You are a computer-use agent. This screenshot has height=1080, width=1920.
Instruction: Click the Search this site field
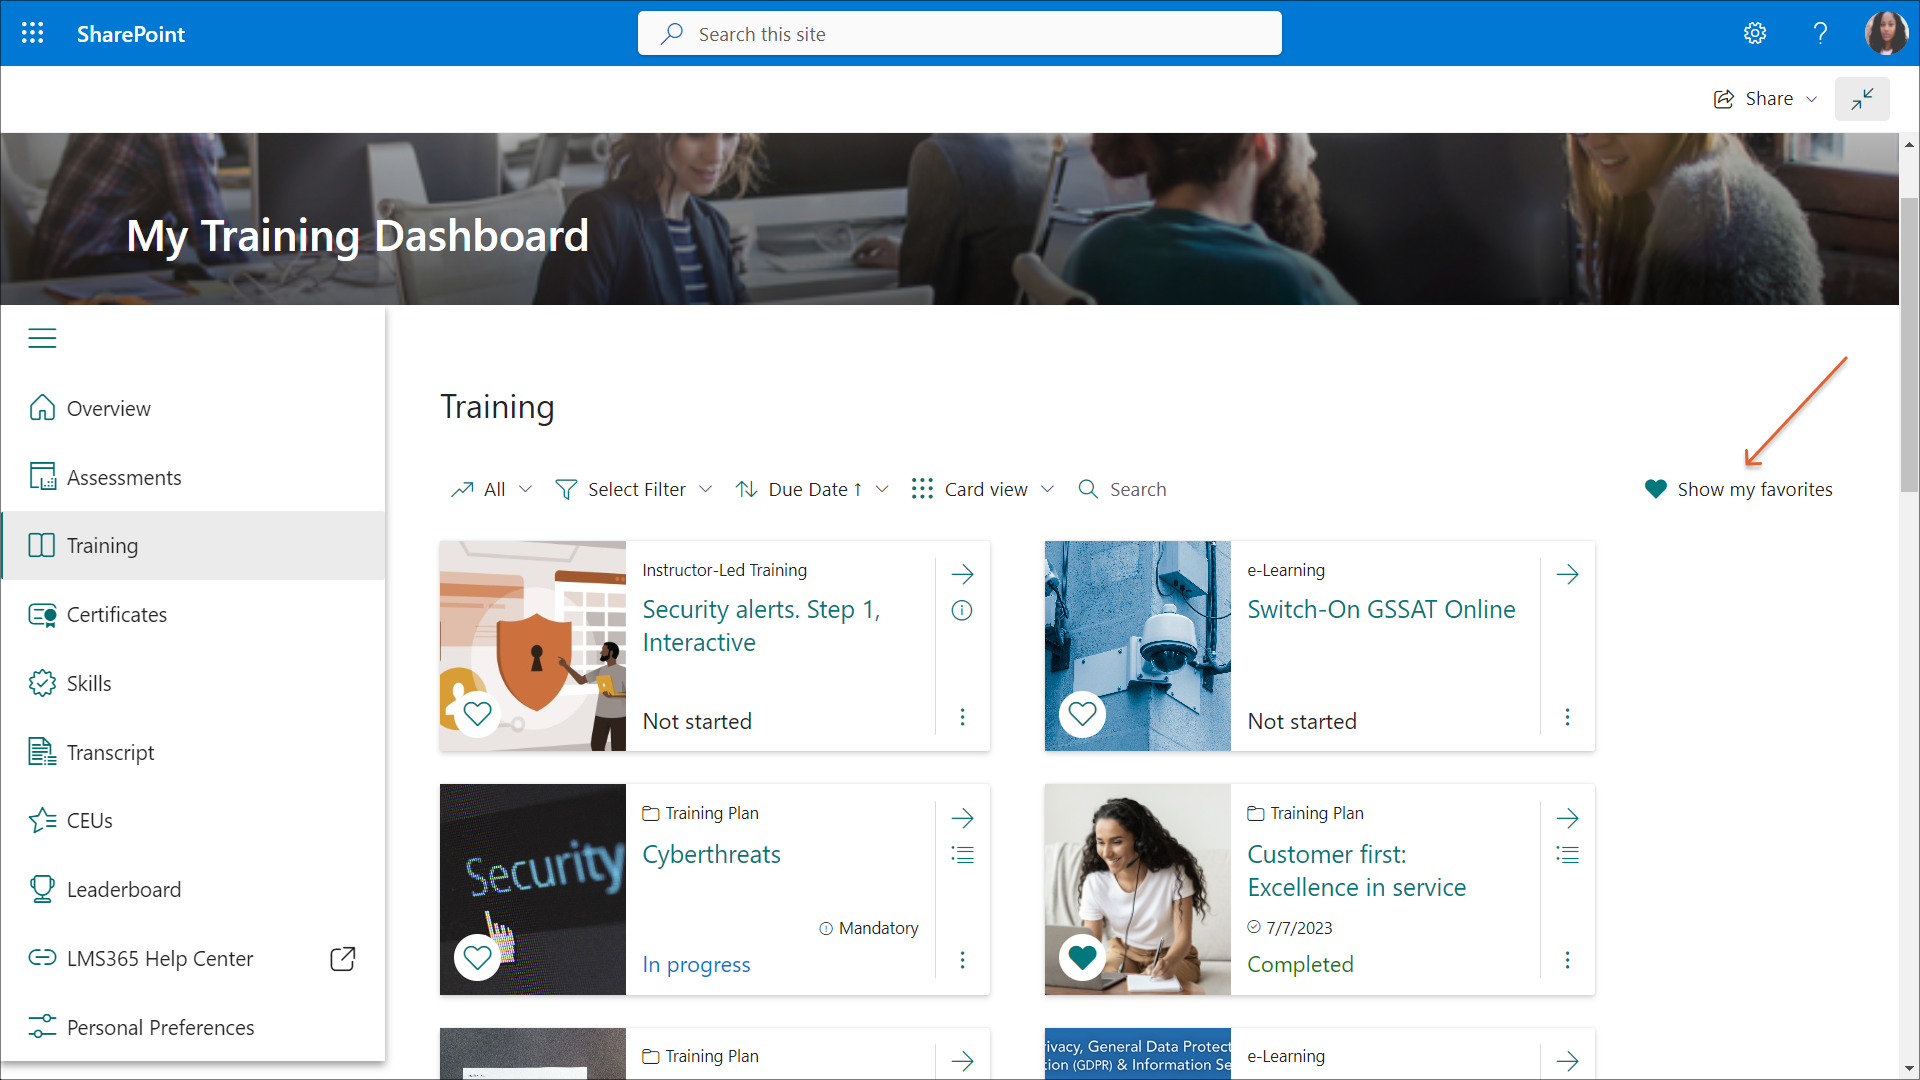[x=960, y=34]
